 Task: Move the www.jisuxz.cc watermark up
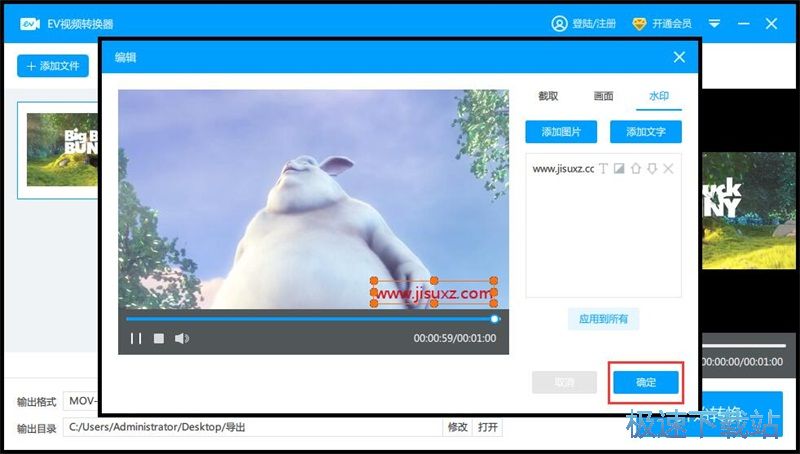pos(635,169)
